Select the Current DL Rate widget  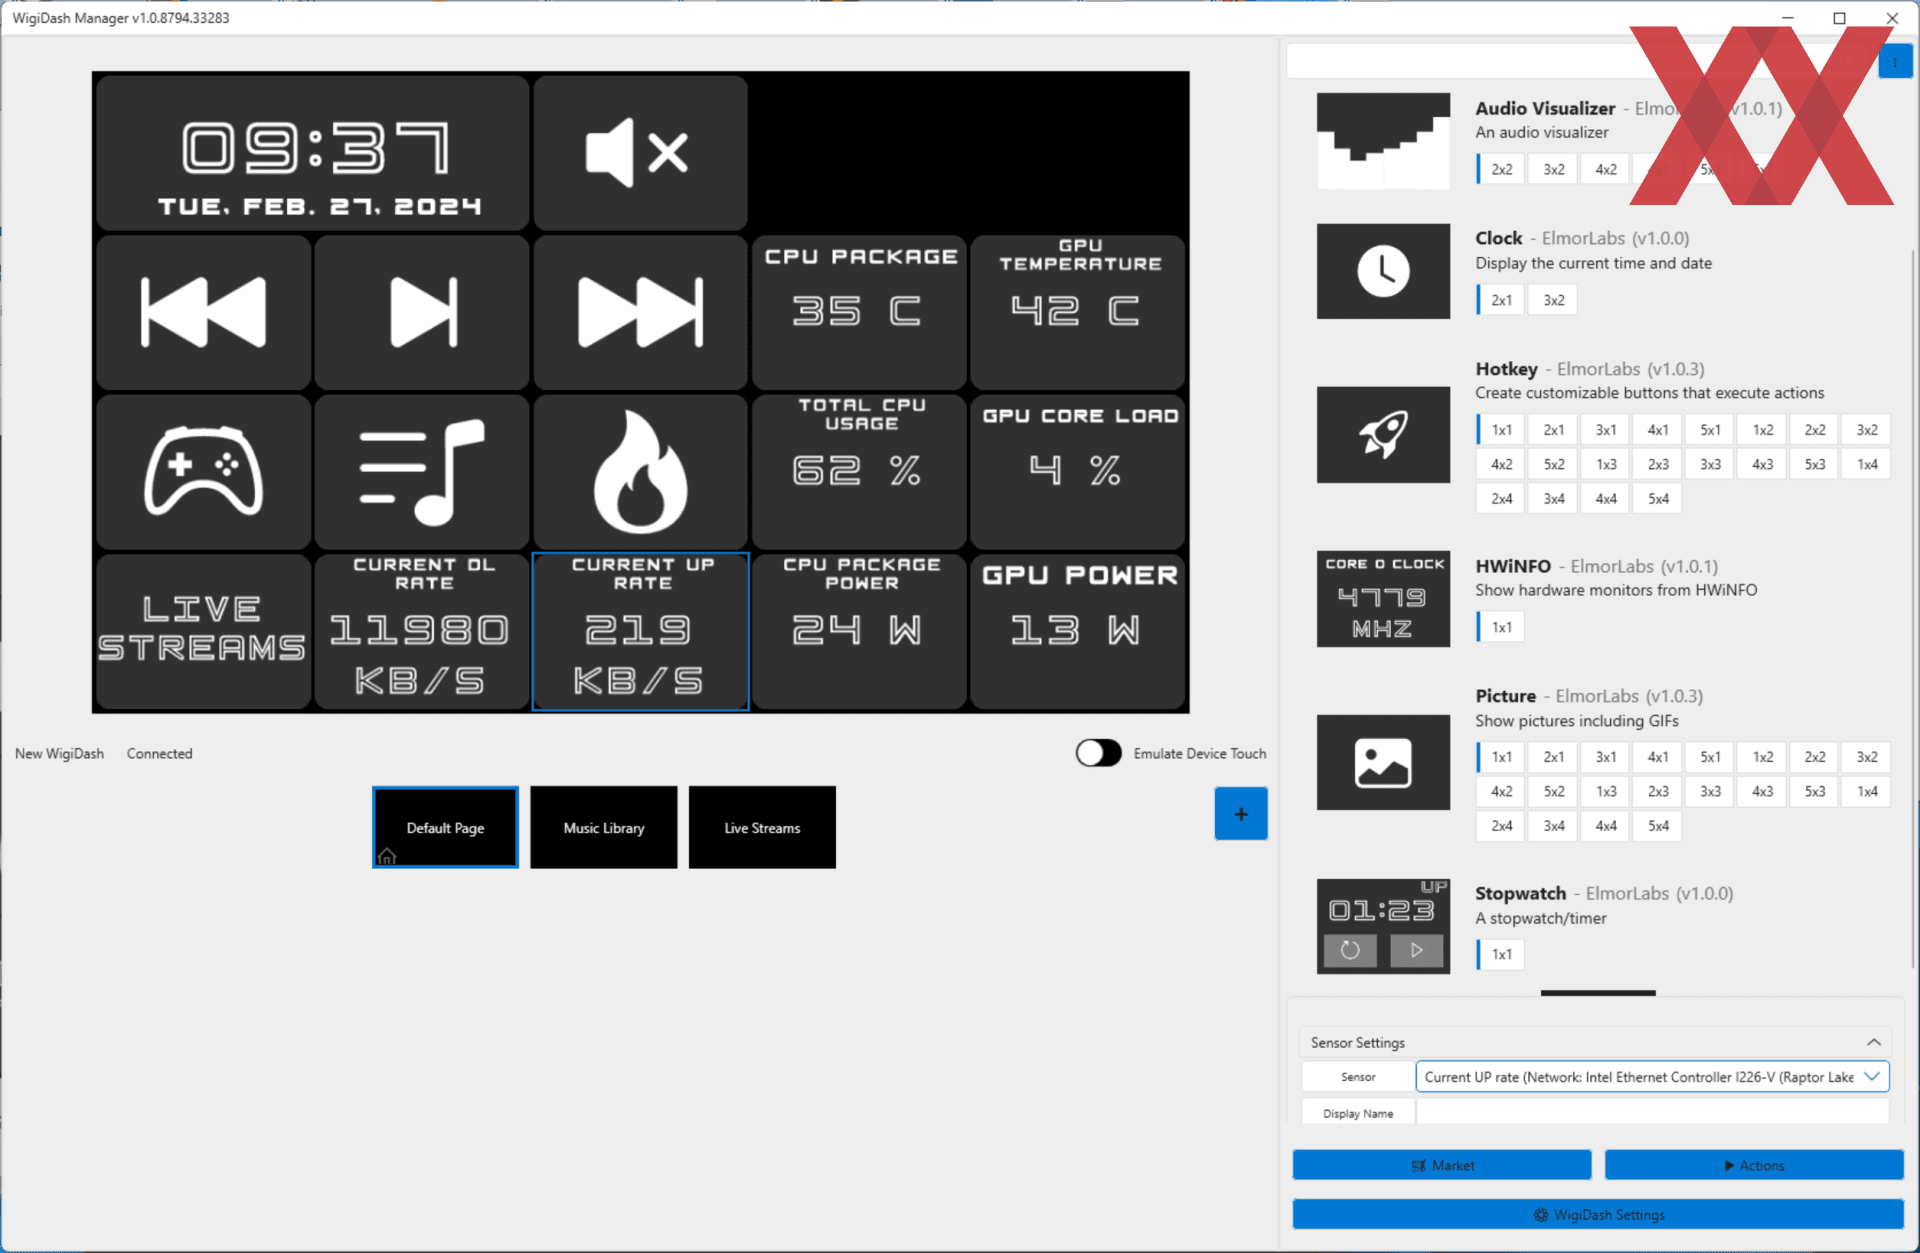coord(422,631)
